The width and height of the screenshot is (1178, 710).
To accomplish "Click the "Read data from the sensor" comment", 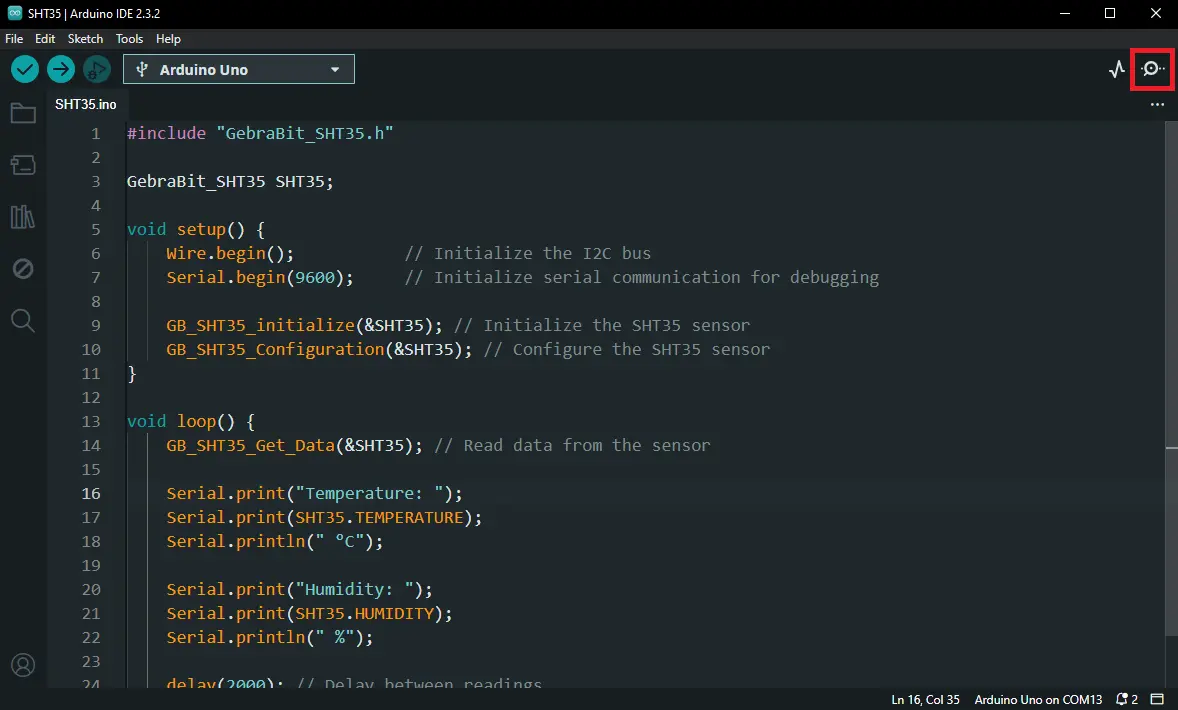I will 572,446.
